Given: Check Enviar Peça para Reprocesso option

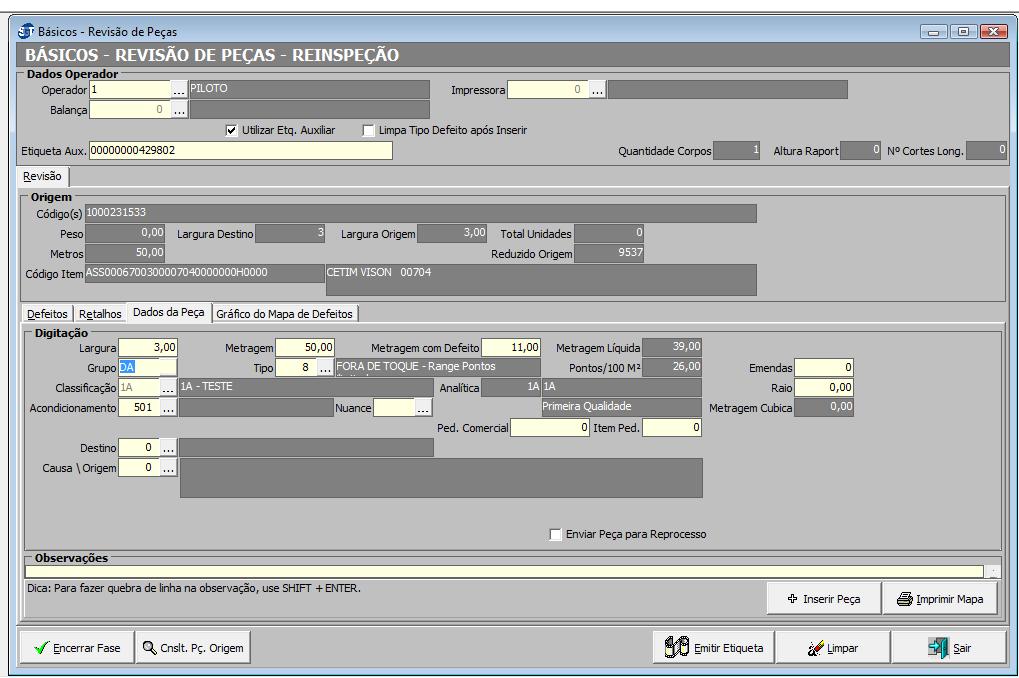Looking at the screenshot, I should pyautogui.click(x=555, y=534).
